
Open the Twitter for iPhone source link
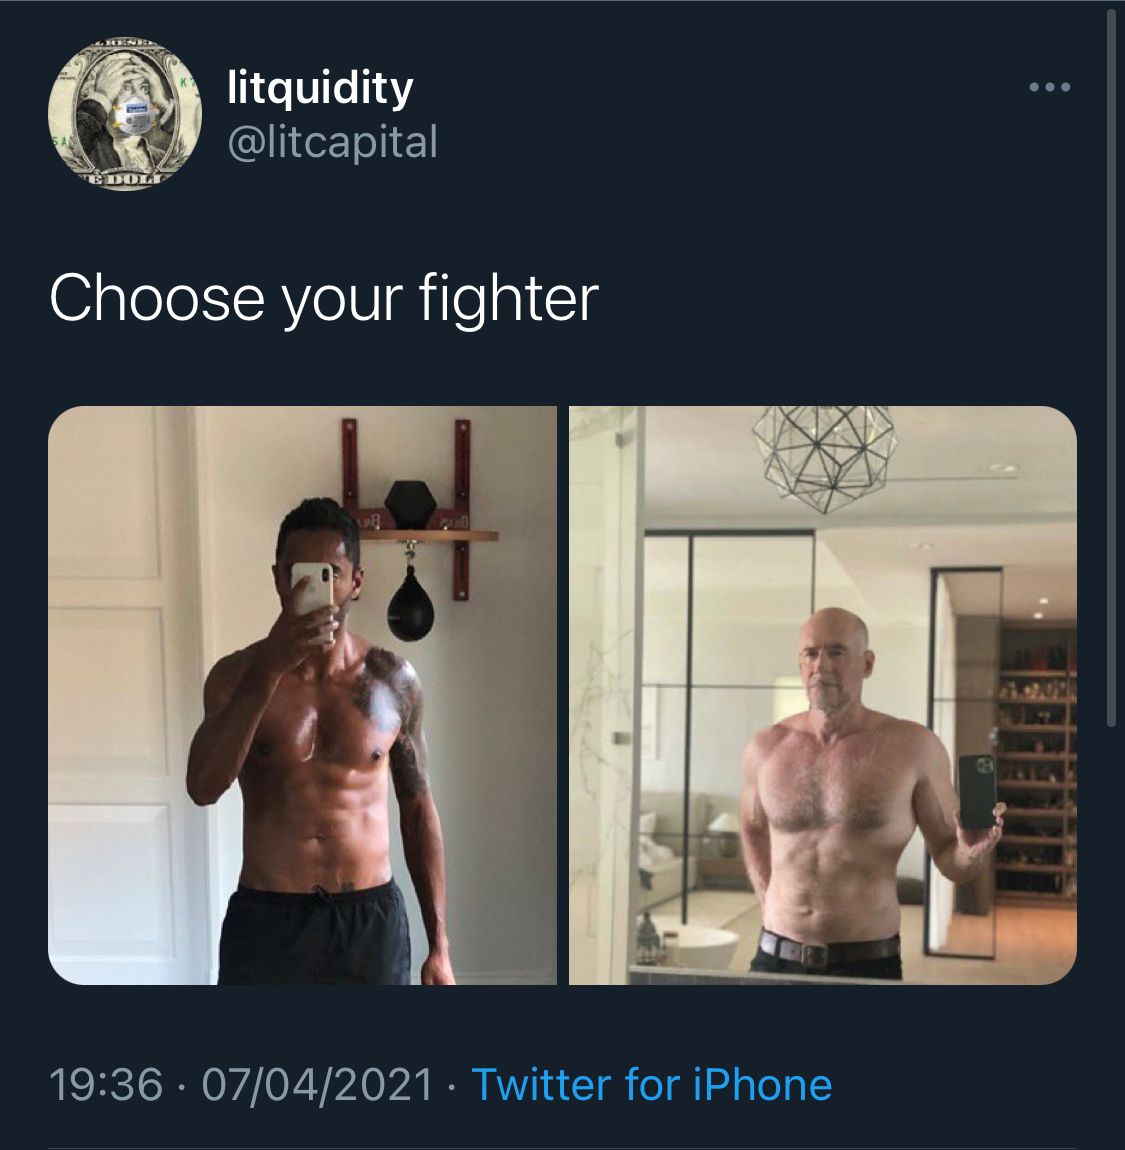pos(651,1084)
